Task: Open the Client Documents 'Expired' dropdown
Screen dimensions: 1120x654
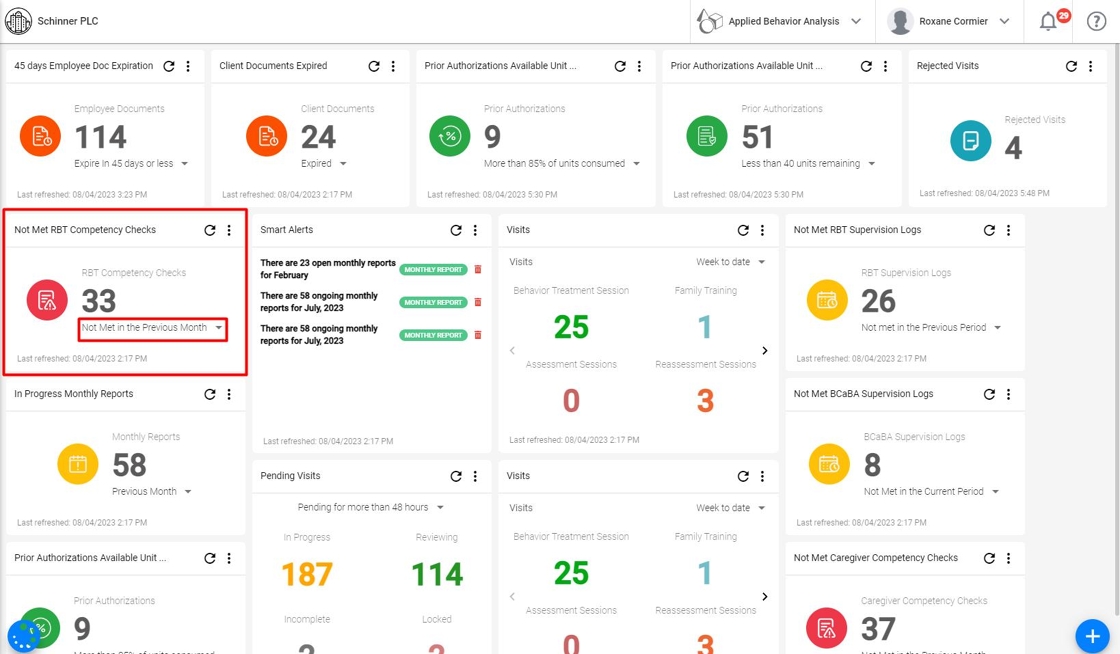Action: (324, 164)
